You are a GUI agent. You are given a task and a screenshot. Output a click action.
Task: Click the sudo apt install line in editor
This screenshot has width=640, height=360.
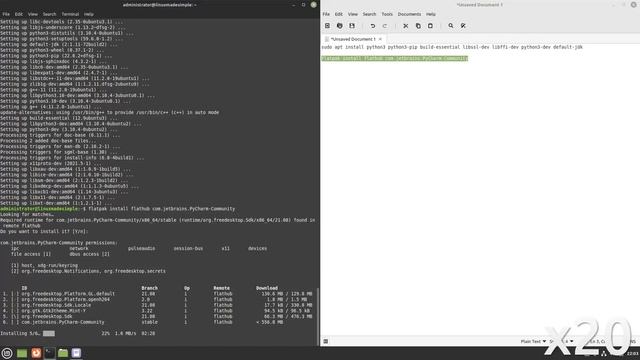point(452,47)
